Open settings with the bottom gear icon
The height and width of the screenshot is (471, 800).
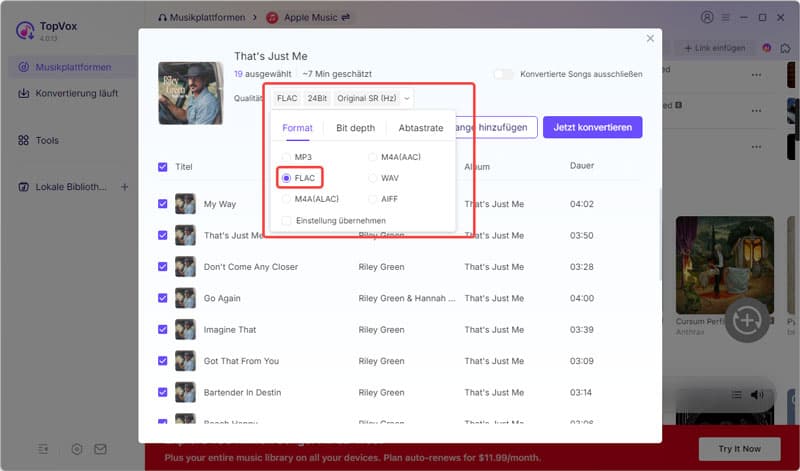[77, 449]
